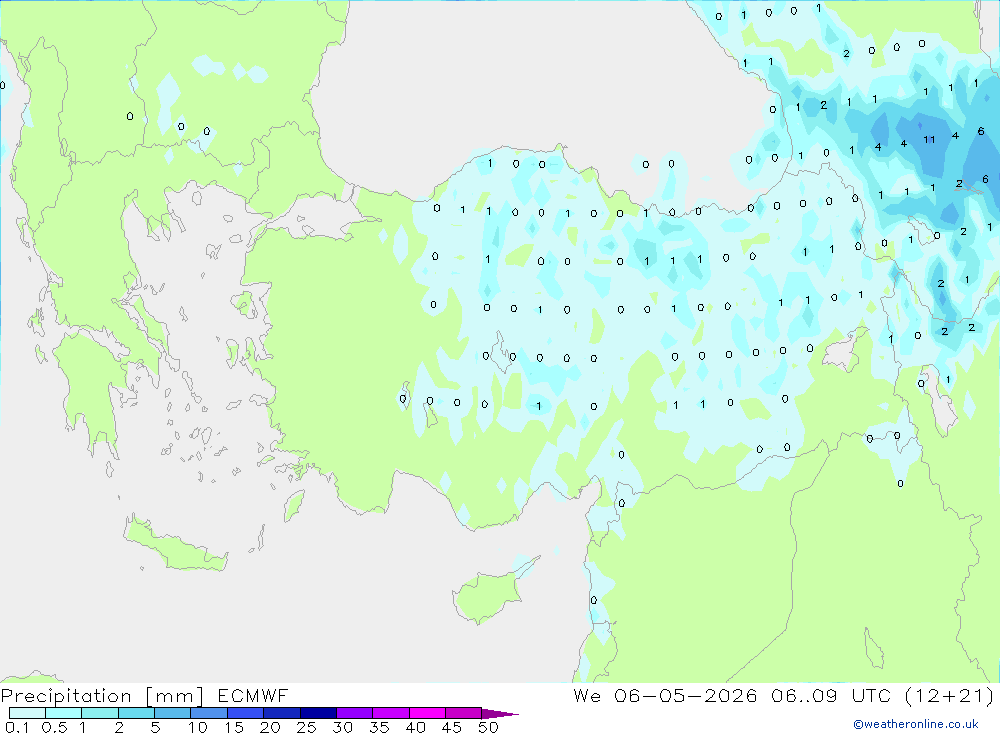Image resolution: width=1000 pixels, height=733 pixels.
Task: Click the above-50 arrow at legend end
Action: [x=500, y=714]
